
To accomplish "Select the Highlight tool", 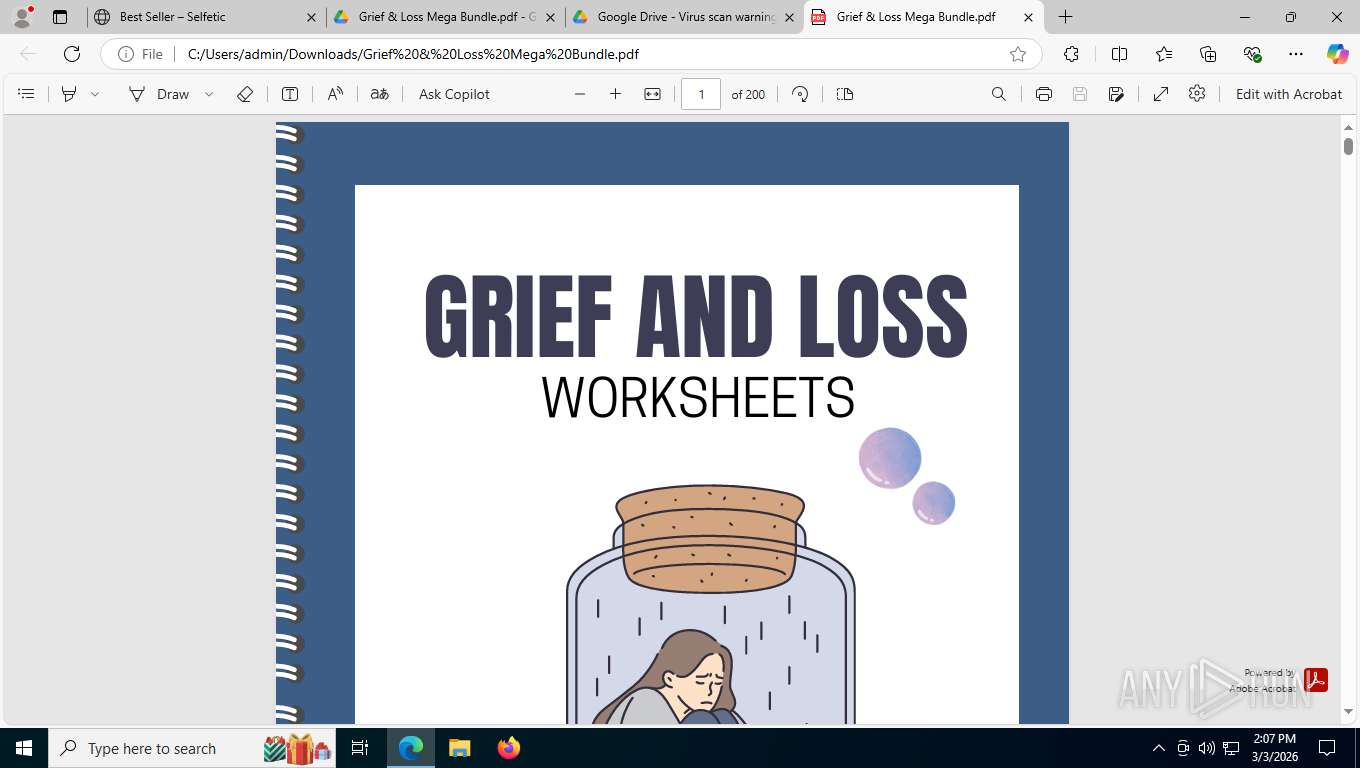I will [x=69, y=94].
